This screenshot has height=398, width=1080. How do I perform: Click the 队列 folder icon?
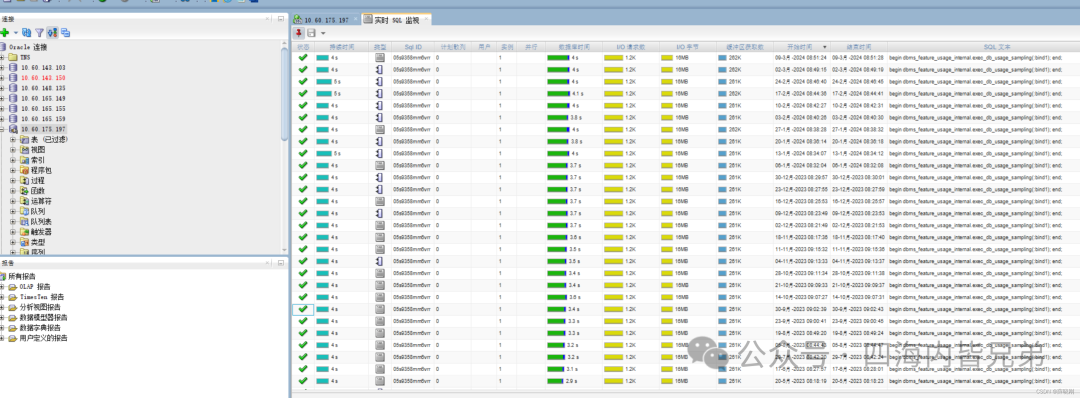point(24,211)
